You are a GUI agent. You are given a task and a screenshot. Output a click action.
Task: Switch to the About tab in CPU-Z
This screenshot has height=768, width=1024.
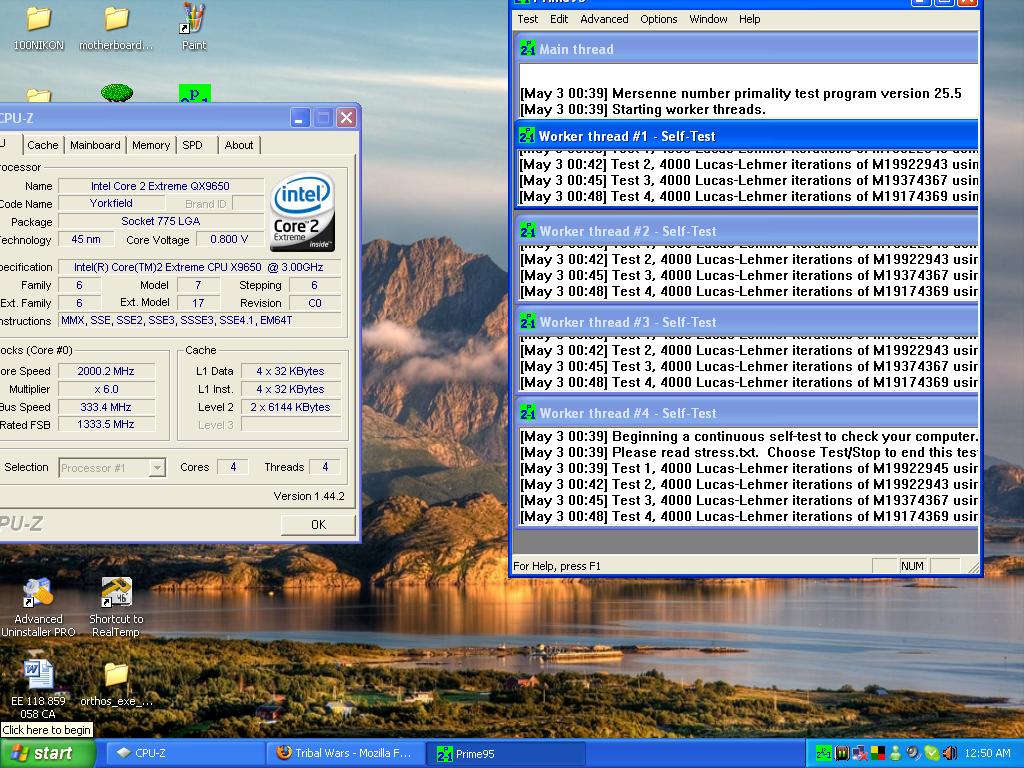(x=239, y=145)
